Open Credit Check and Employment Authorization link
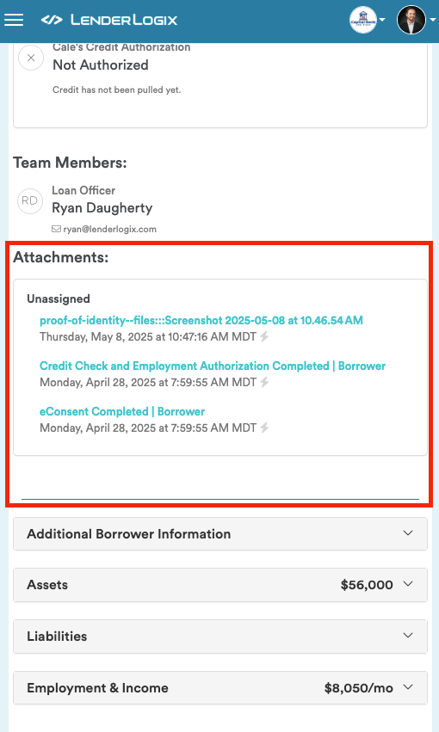 [x=212, y=366]
